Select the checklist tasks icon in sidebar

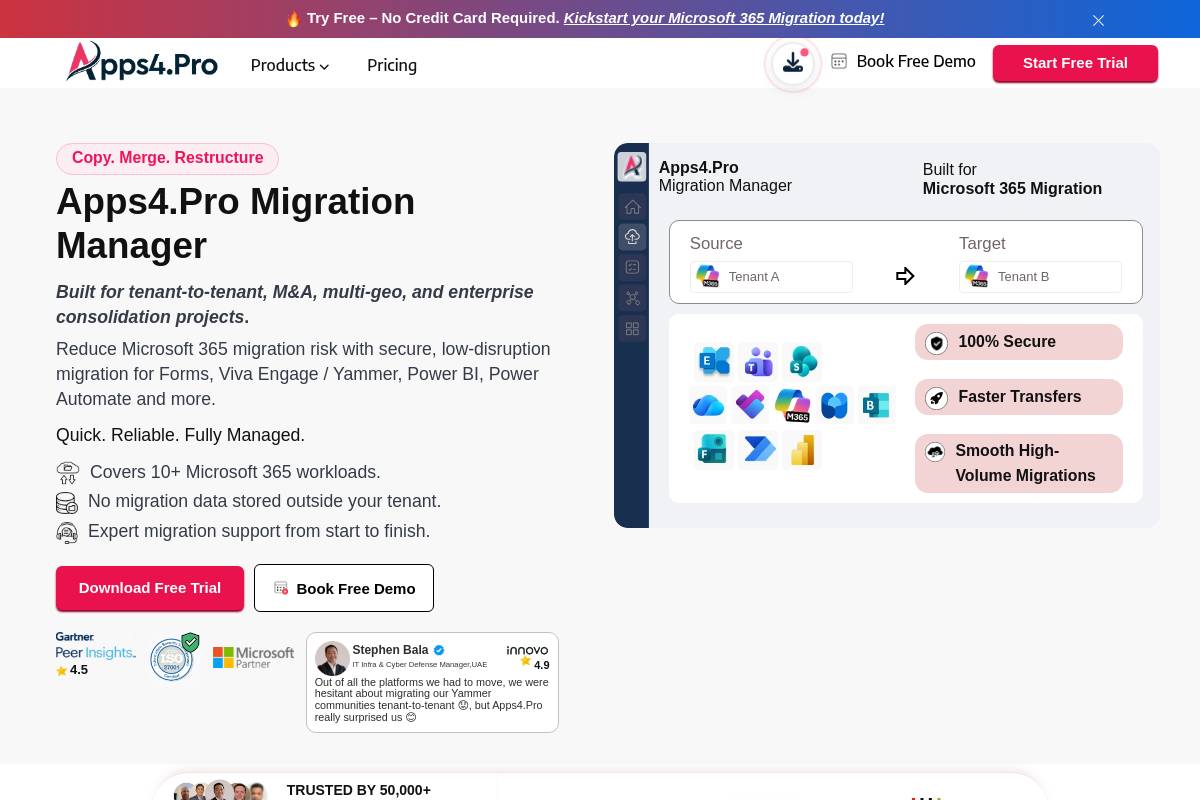point(632,267)
